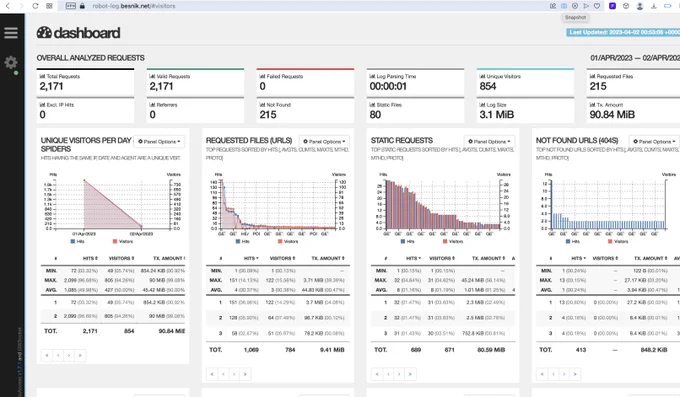
Task: Go to last page of Static Requests table
Action: coord(410,374)
